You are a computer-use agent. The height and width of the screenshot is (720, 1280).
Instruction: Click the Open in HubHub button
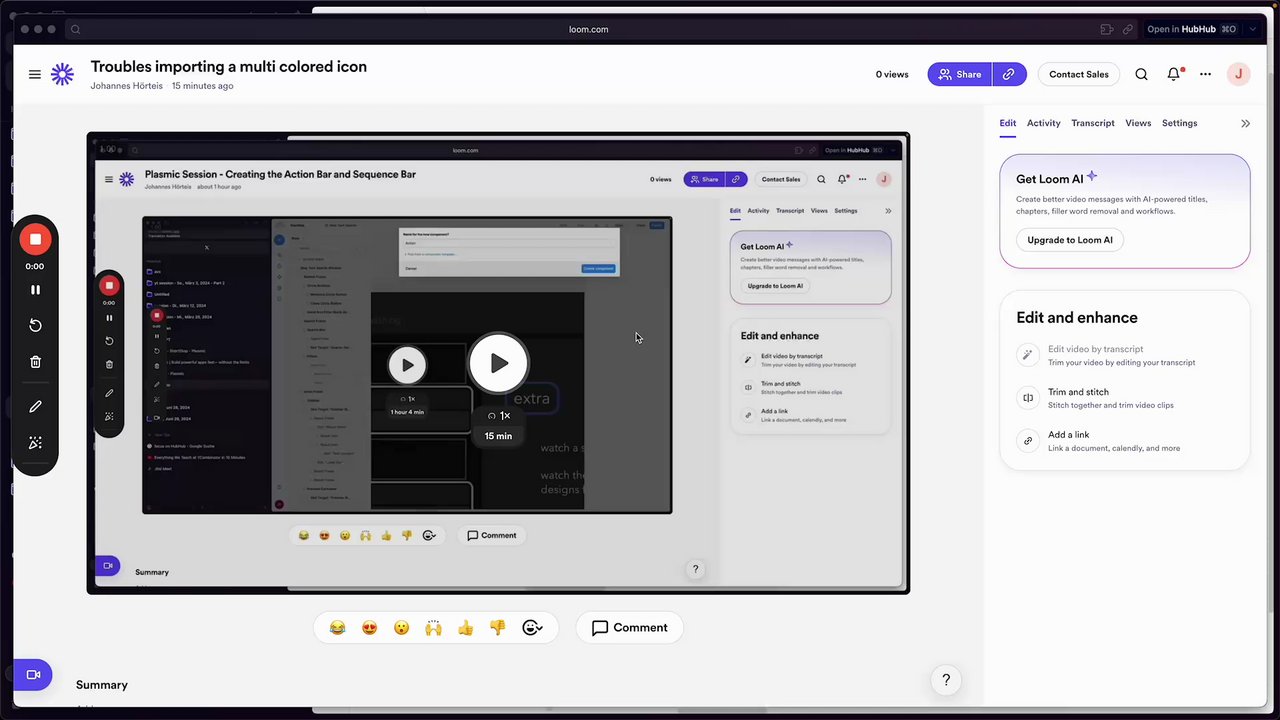[x=1192, y=29]
